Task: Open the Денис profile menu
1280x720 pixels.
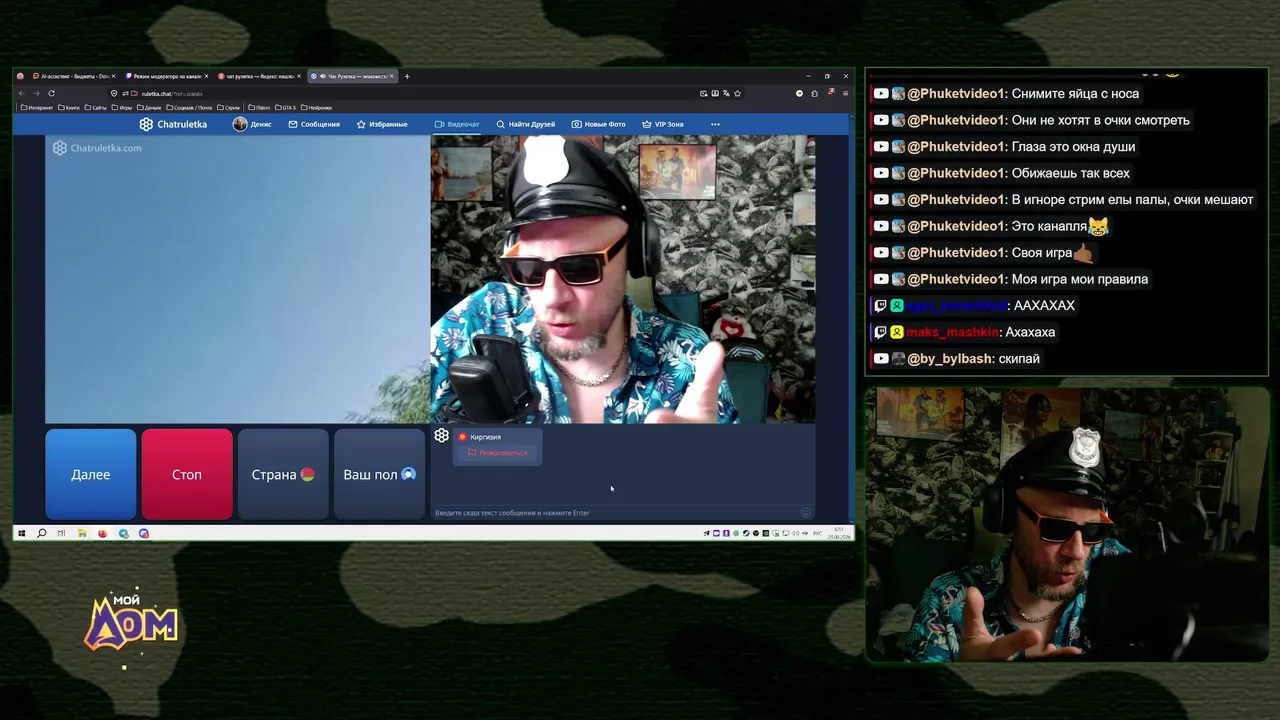Action: (252, 124)
